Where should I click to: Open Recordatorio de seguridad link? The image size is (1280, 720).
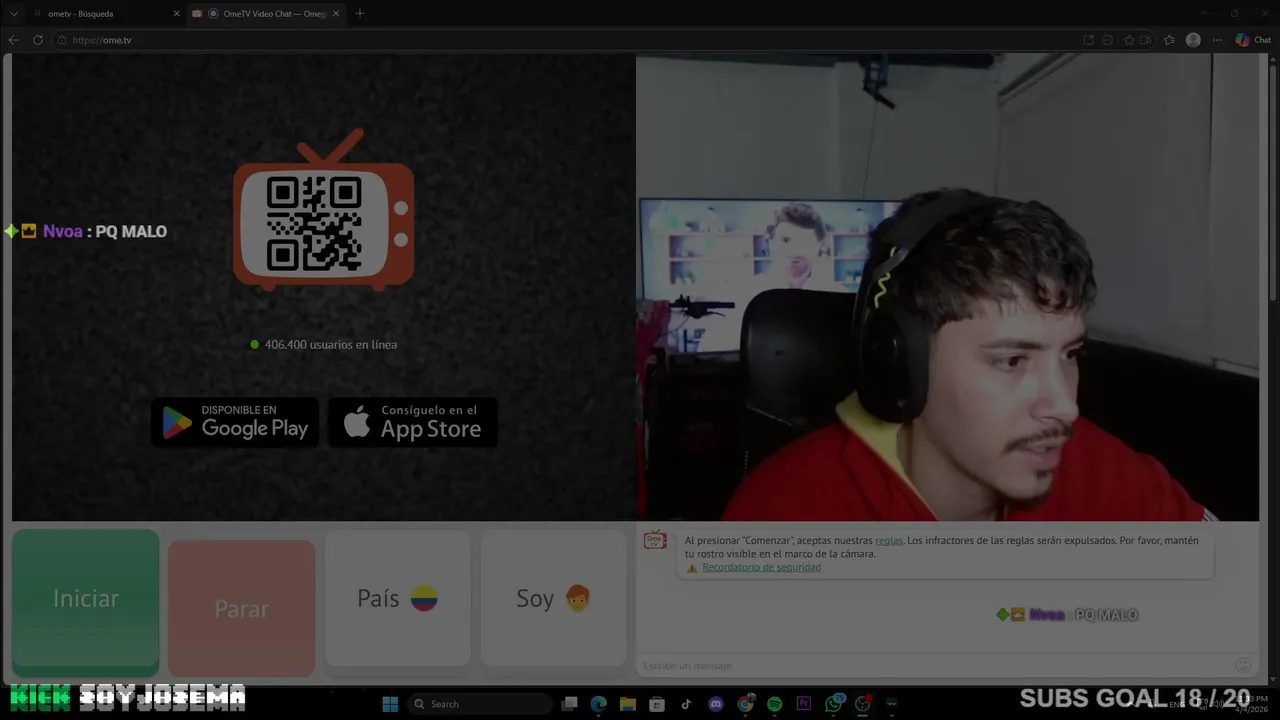click(x=761, y=567)
